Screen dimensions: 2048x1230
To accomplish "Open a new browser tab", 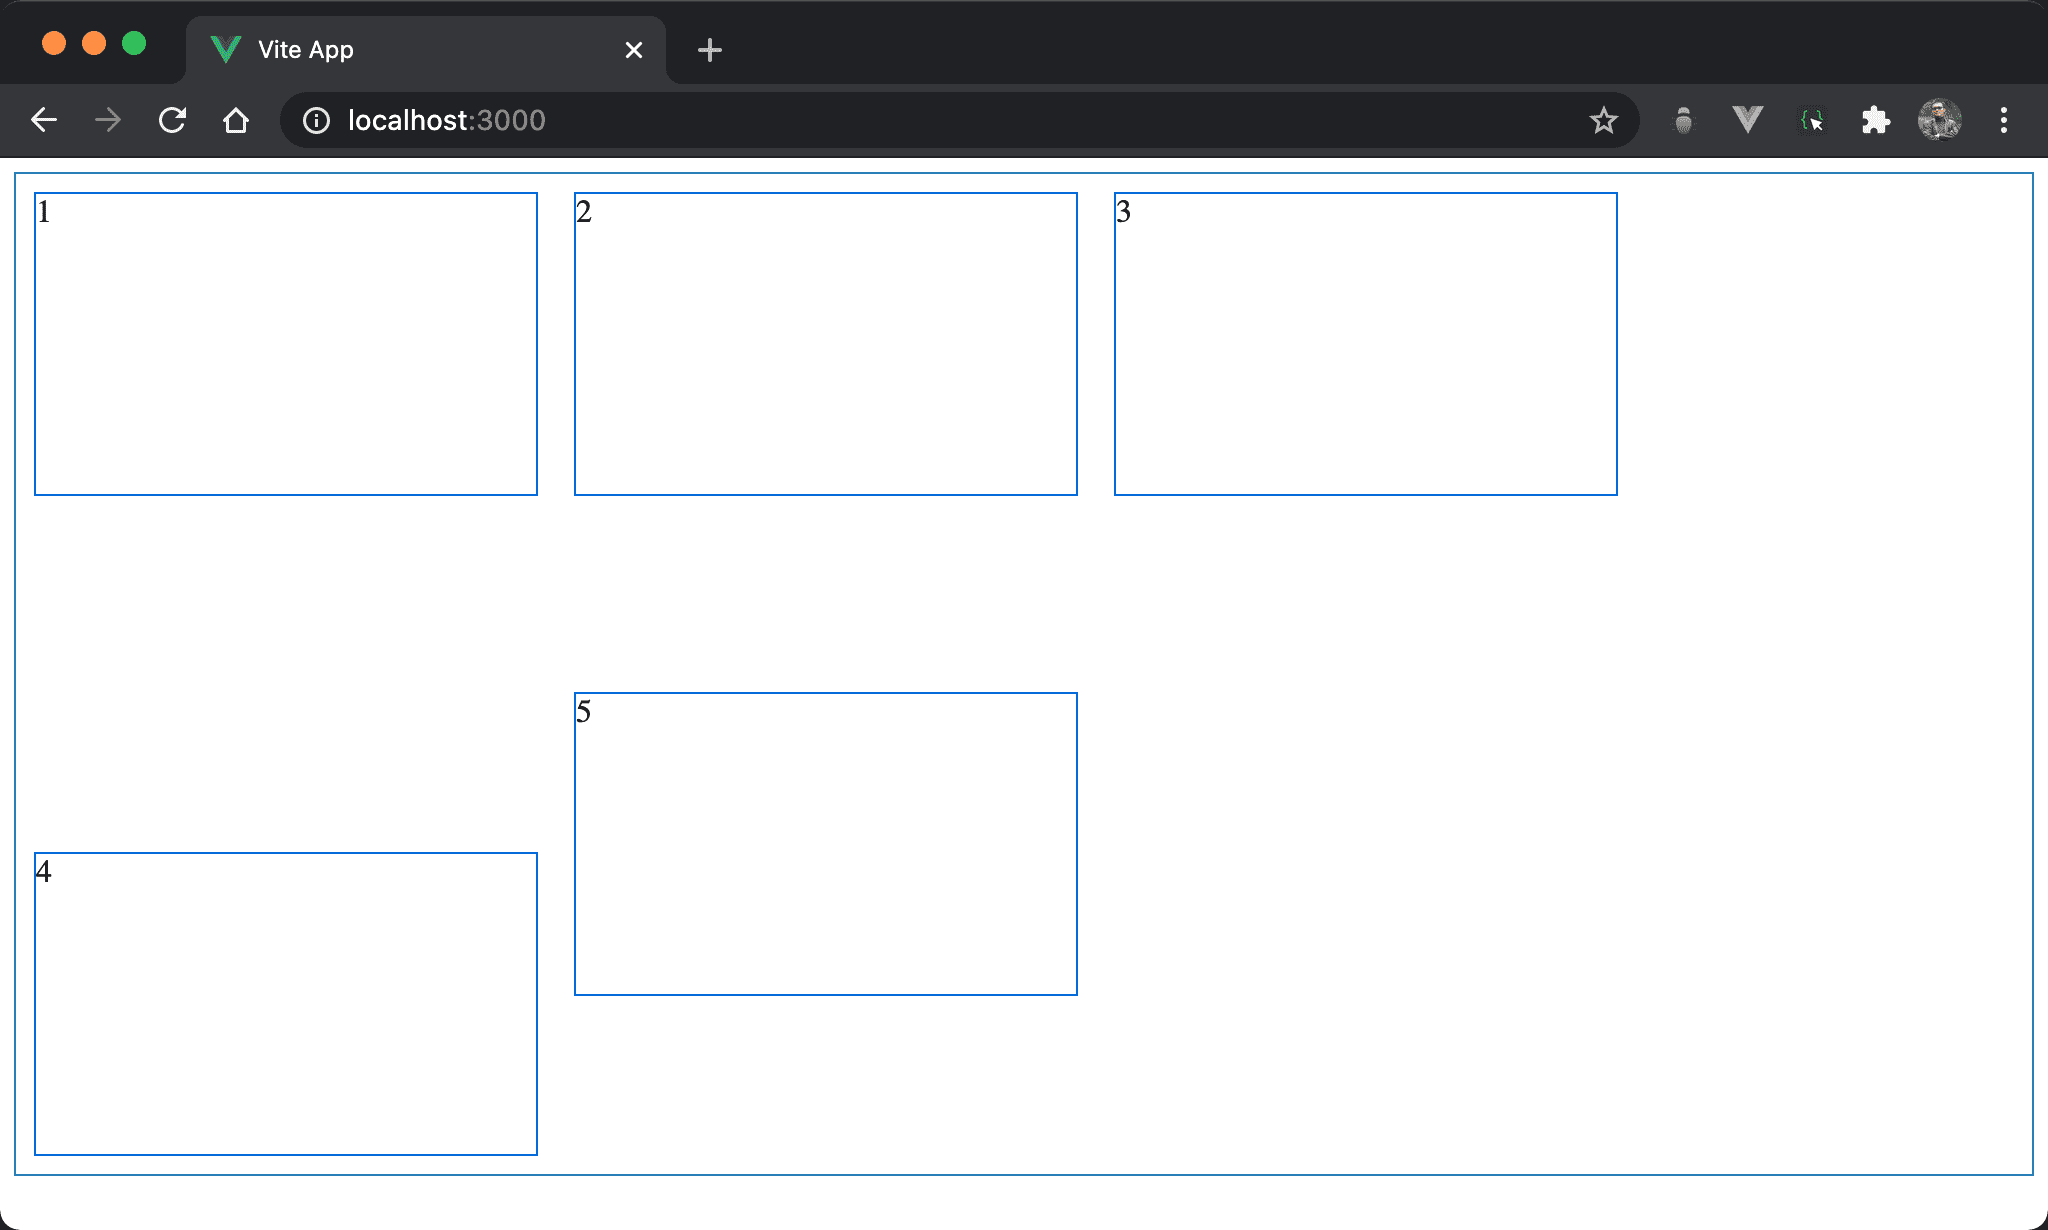I will 710,50.
